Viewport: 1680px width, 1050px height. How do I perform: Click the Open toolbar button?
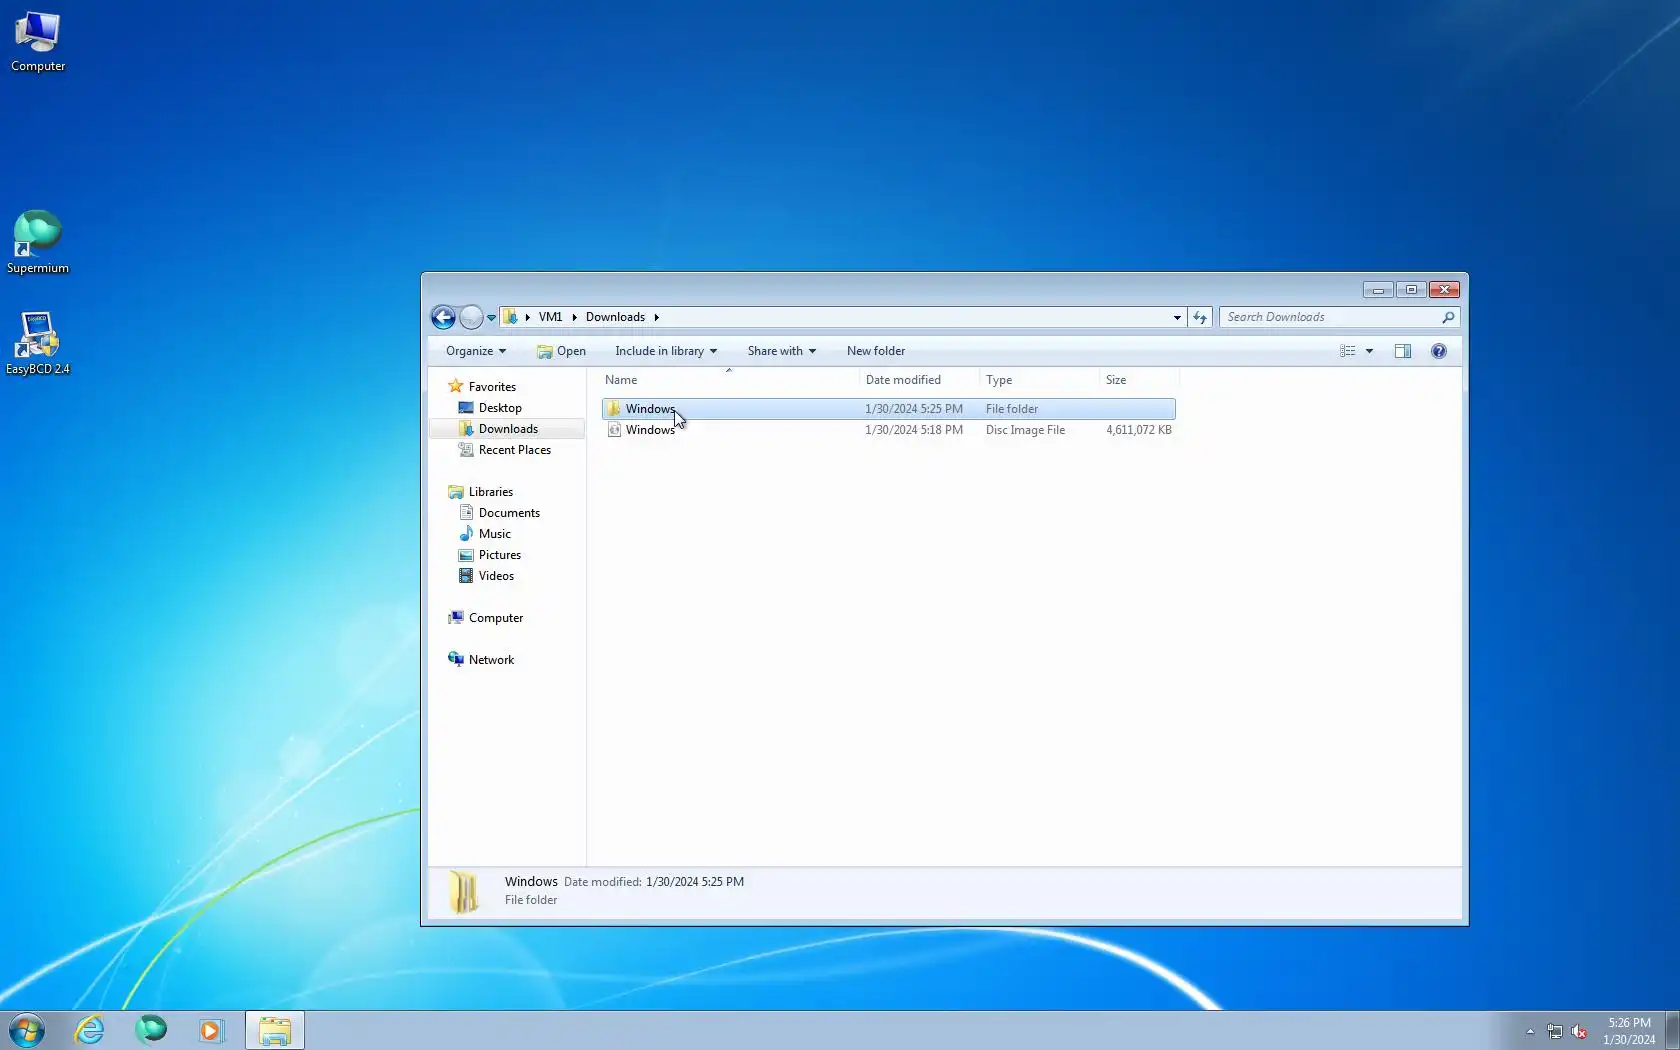coord(562,351)
